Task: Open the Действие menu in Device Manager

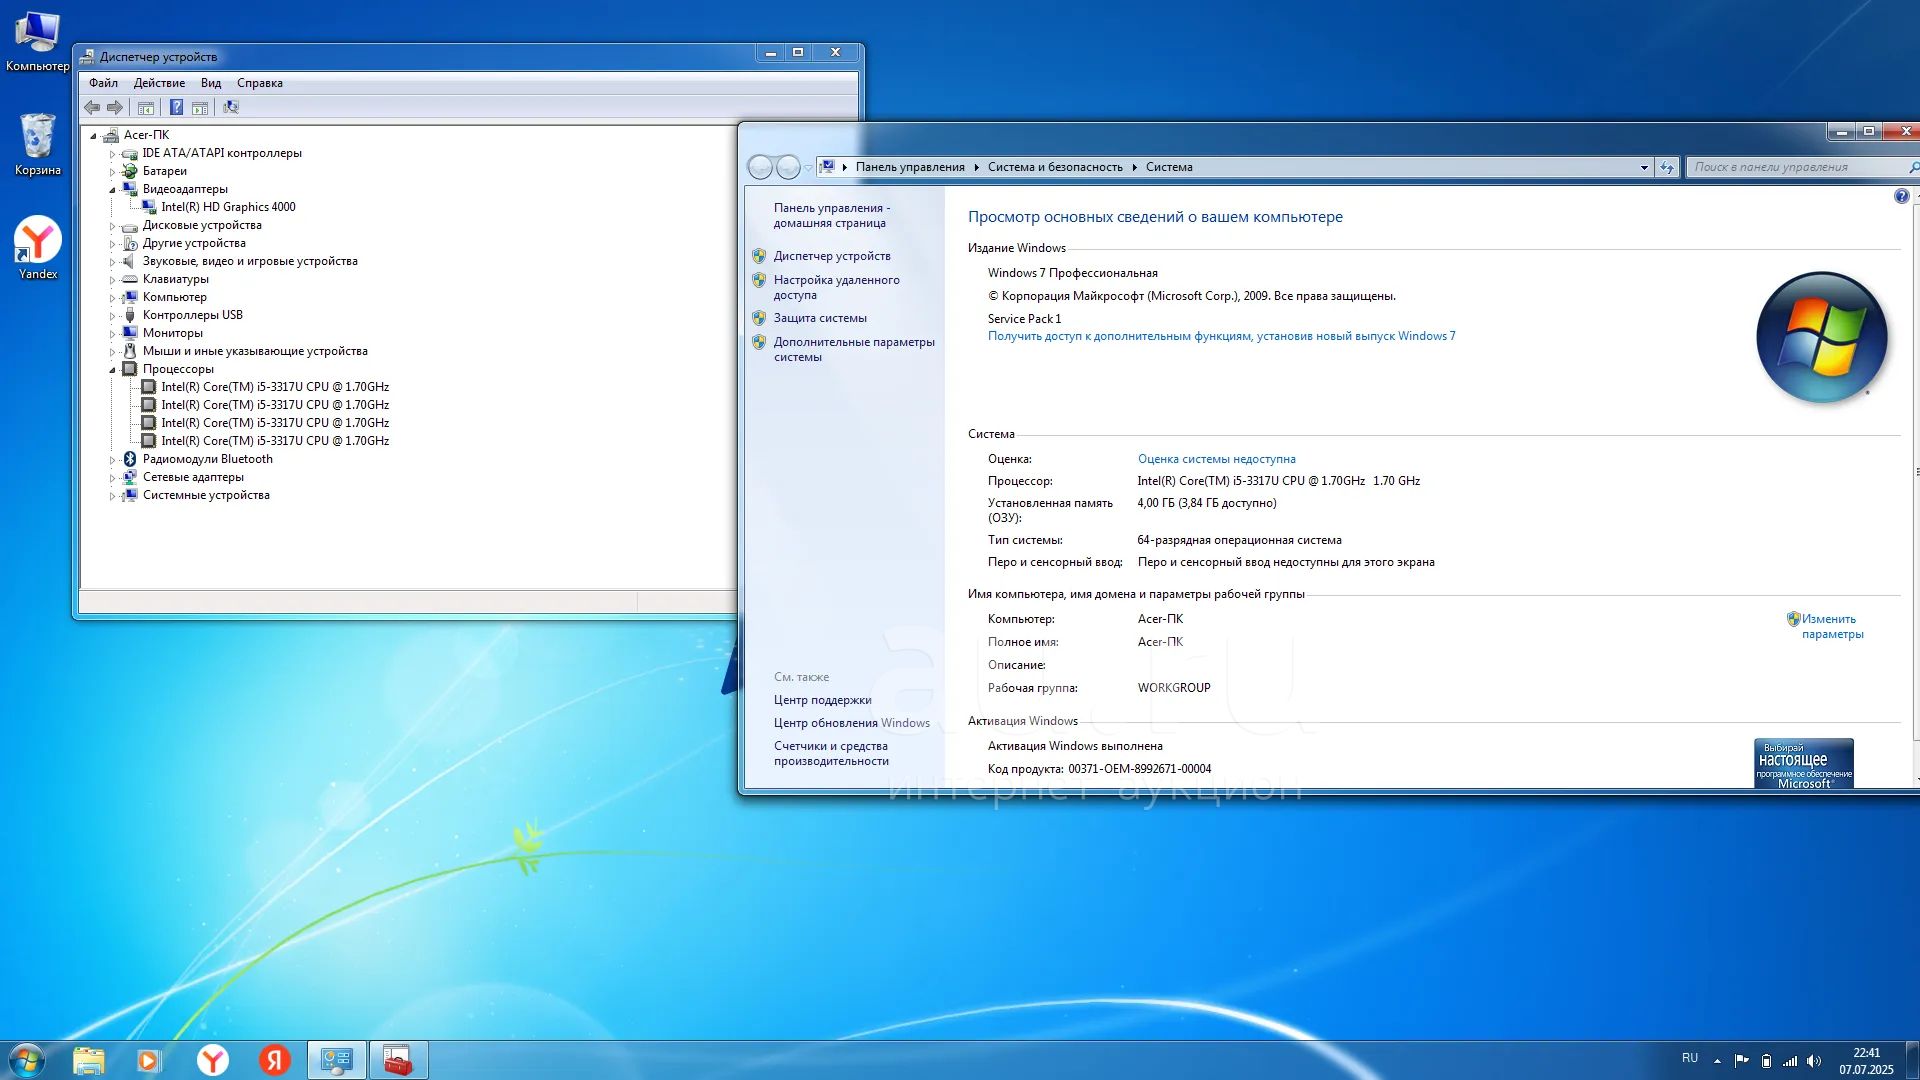Action: pyautogui.click(x=159, y=83)
